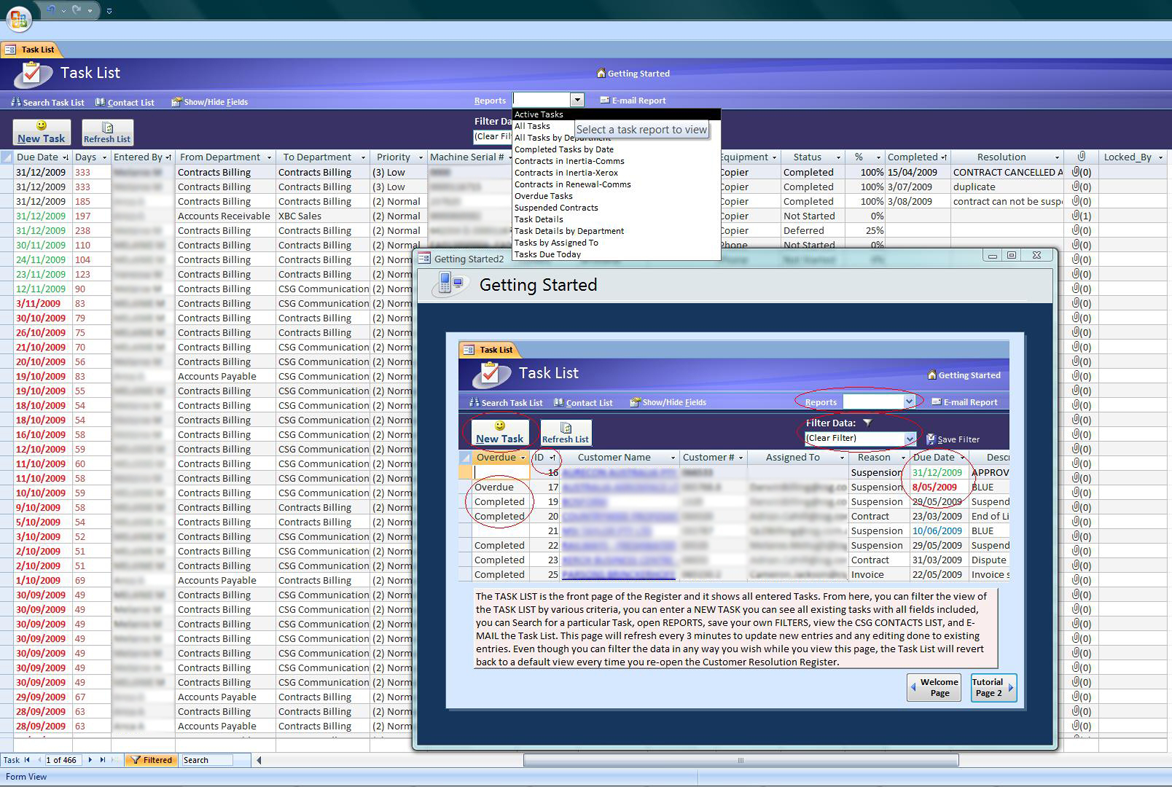Choose Tasks by Assigned To report
Viewport: 1172px width, 787px height.
click(556, 242)
